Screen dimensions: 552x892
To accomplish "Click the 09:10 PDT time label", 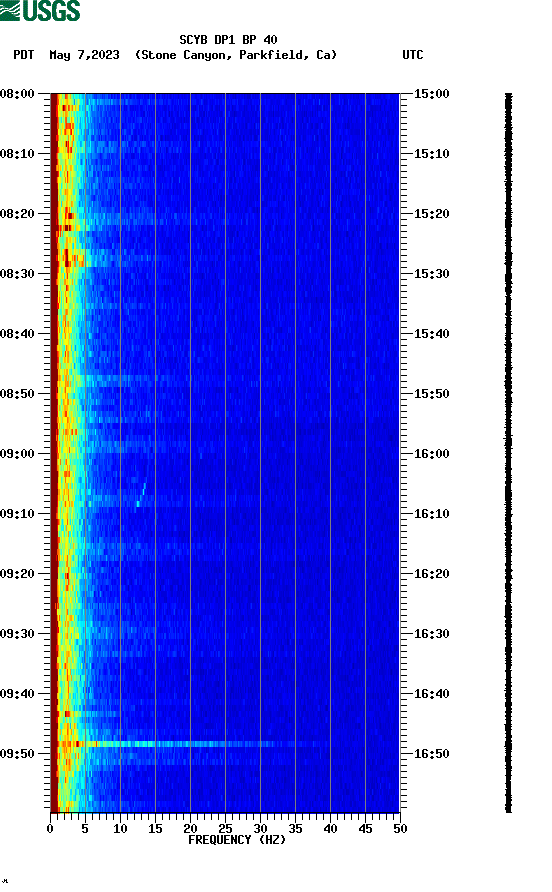I will point(17,514).
